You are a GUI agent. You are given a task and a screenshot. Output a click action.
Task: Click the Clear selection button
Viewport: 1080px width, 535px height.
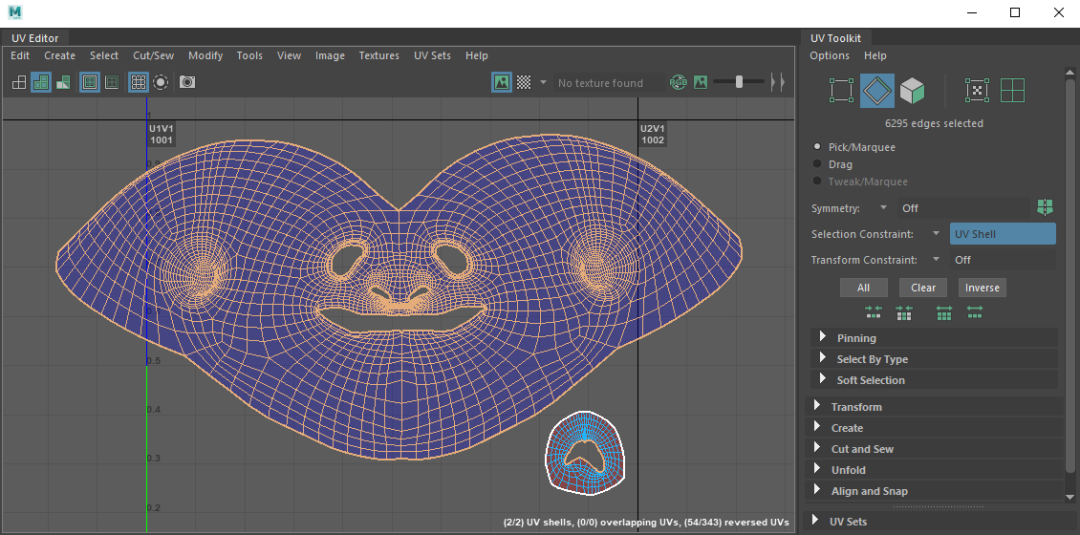tap(923, 288)
